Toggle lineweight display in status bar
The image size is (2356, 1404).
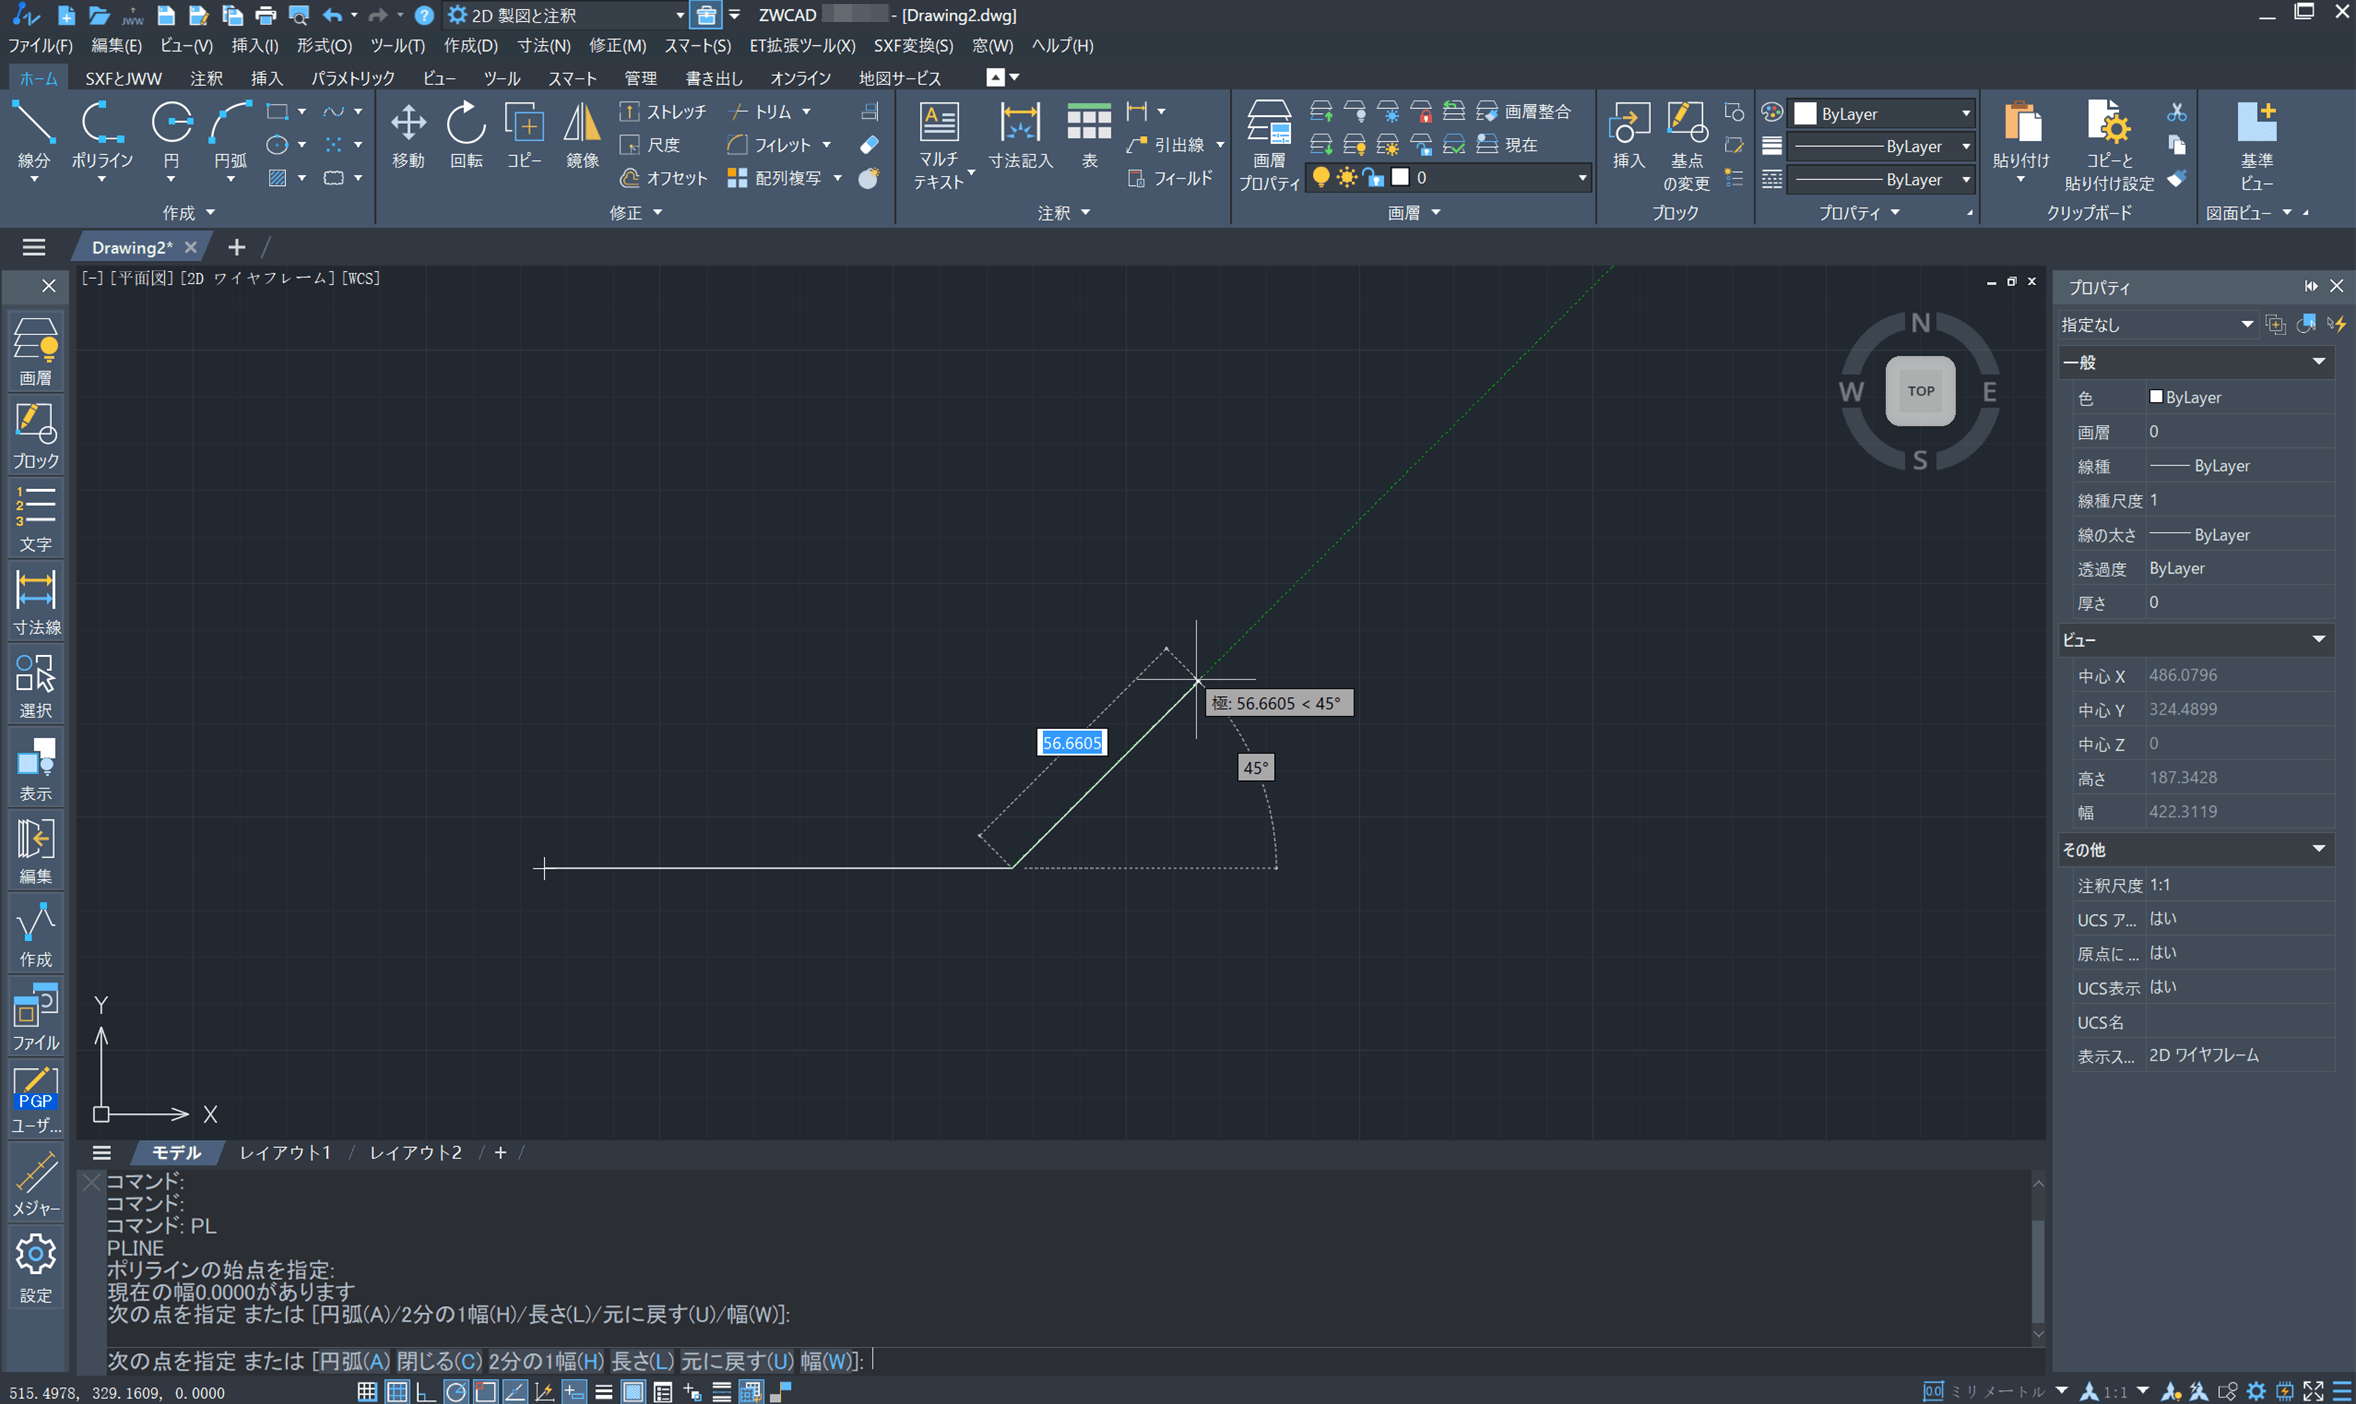tap(603, 1391)
